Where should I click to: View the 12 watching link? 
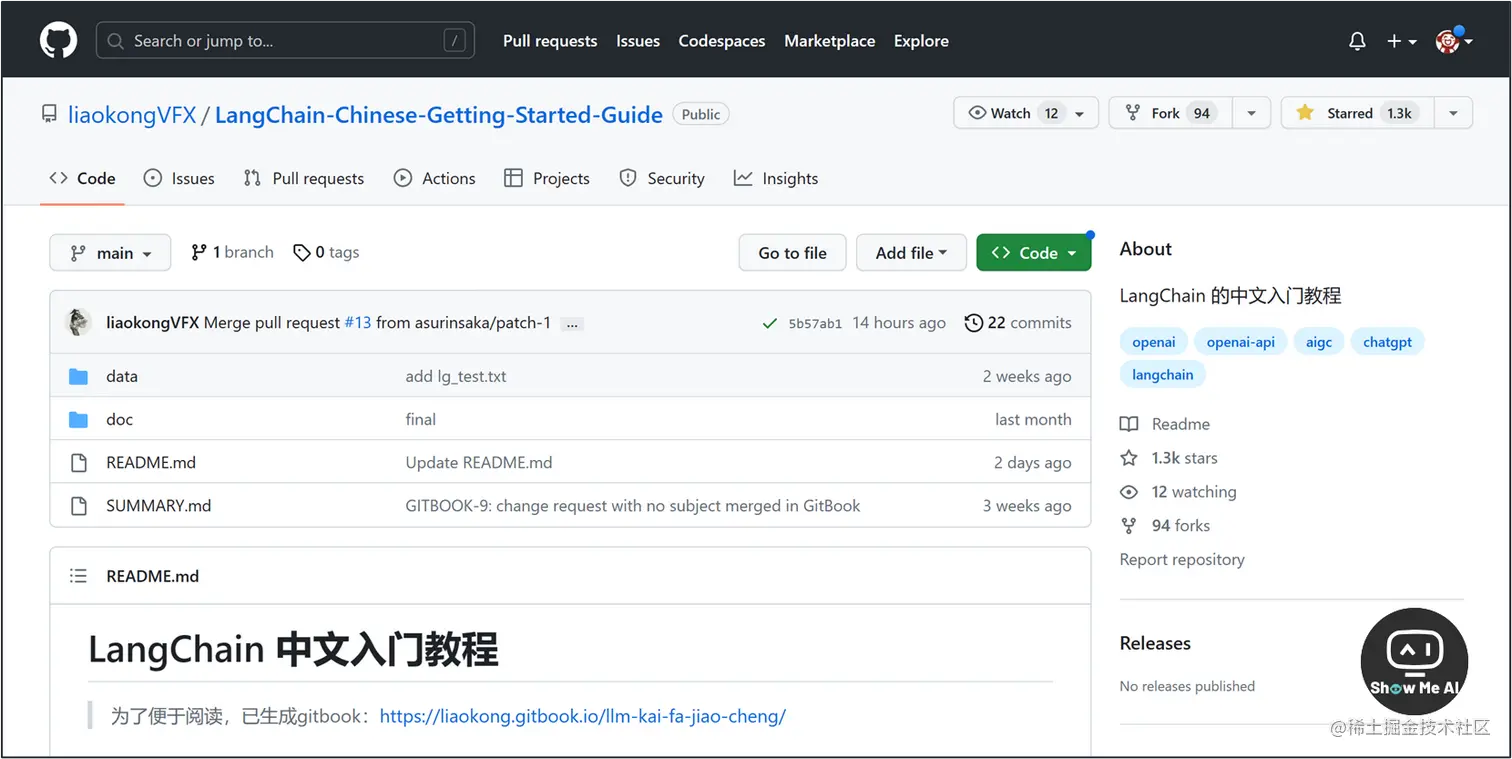pyautogui.click(x=1178, y=492)
